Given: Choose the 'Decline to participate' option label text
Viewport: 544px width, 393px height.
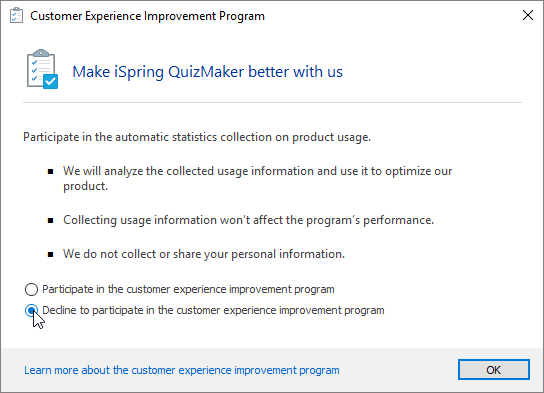Looking at the screenshot, I should pyautogui.click(x=213, y=310).
